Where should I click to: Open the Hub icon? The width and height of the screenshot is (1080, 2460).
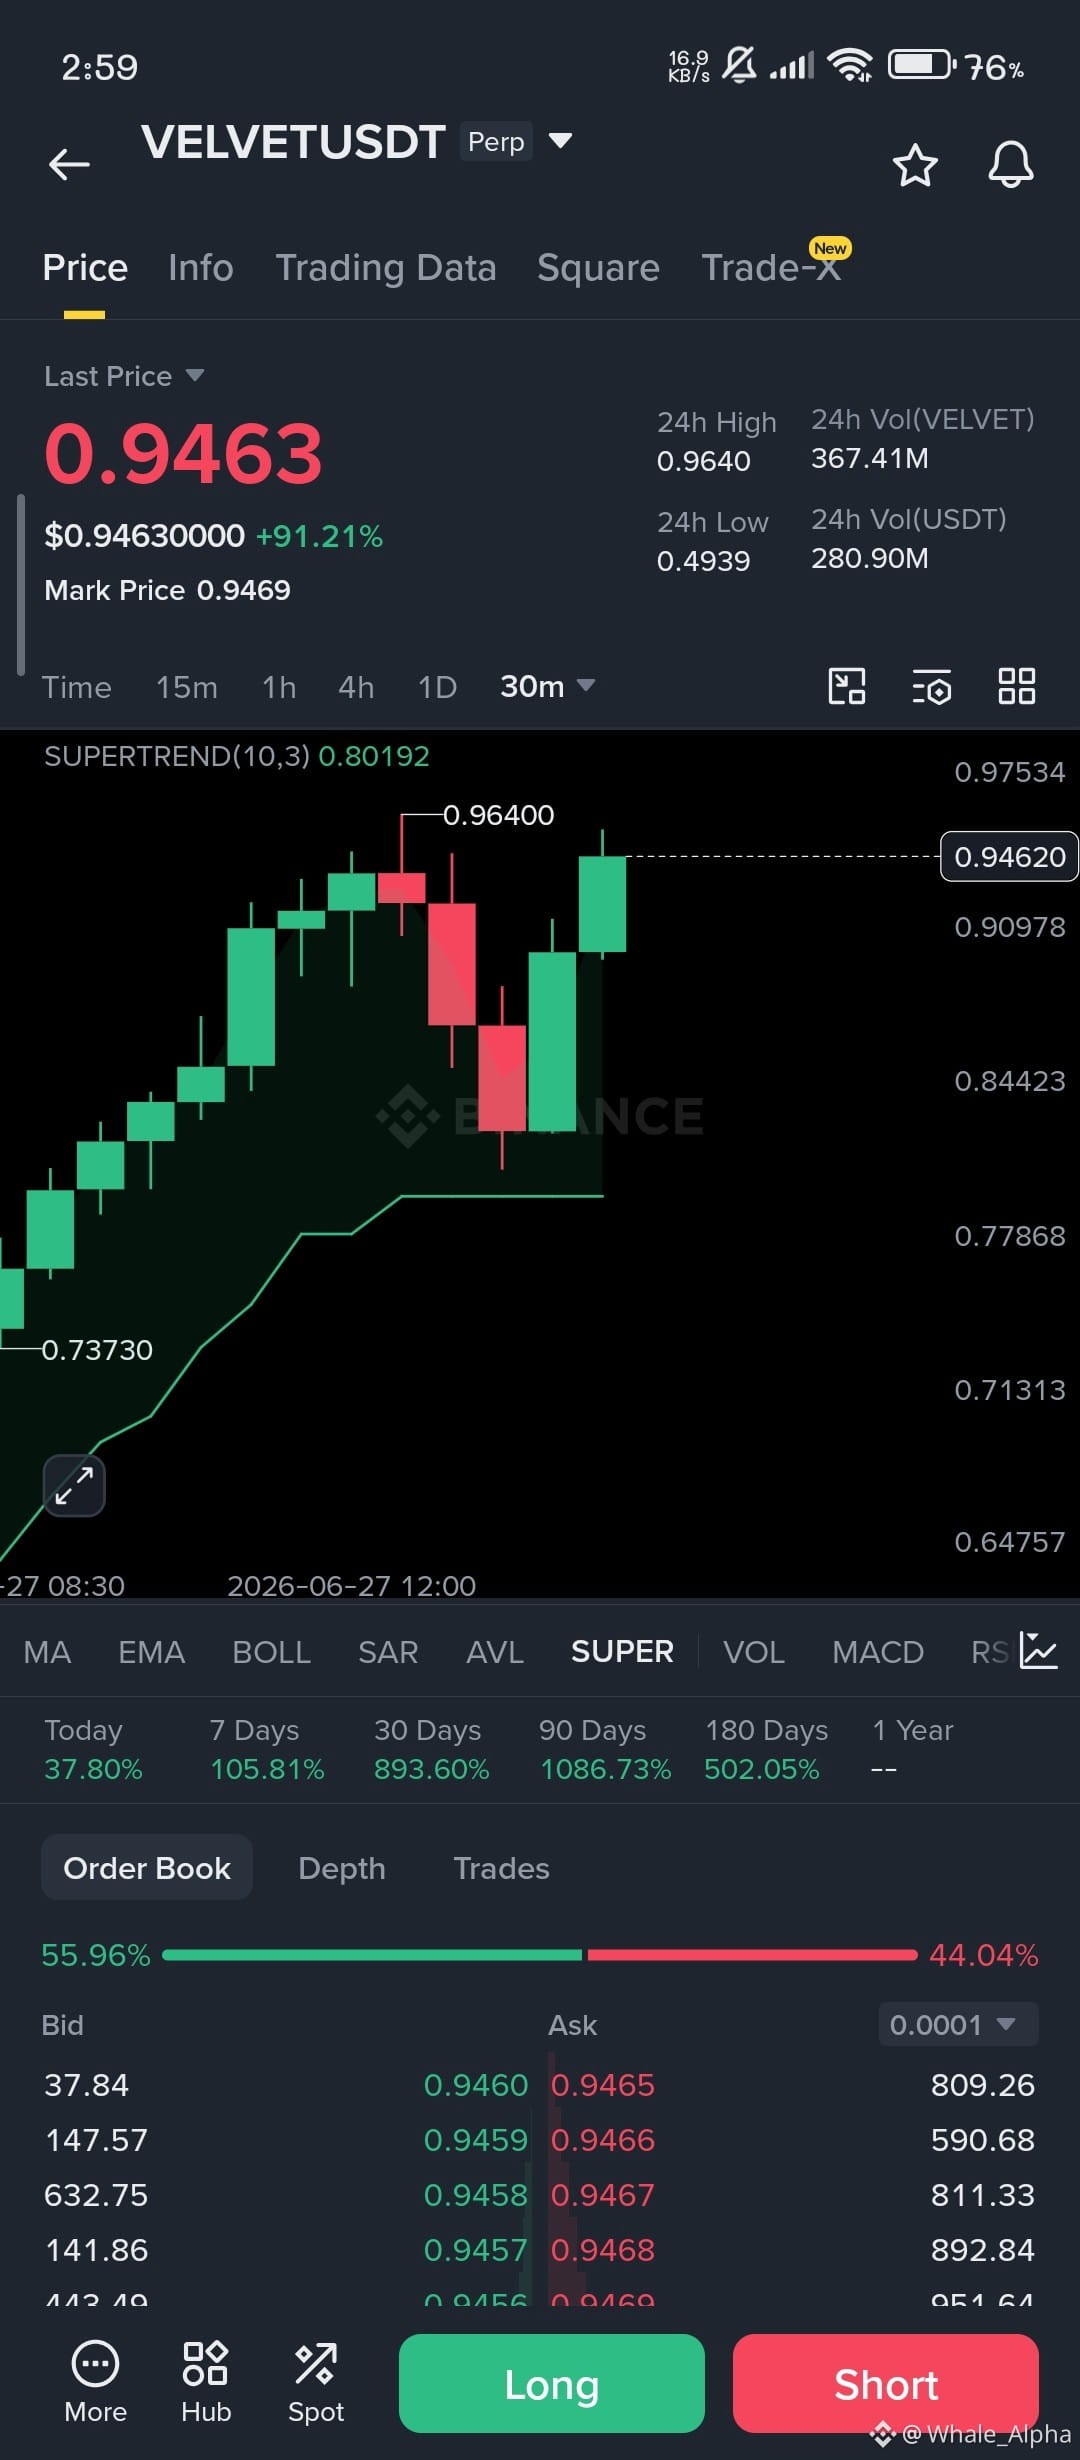[x=206, y=2384]
